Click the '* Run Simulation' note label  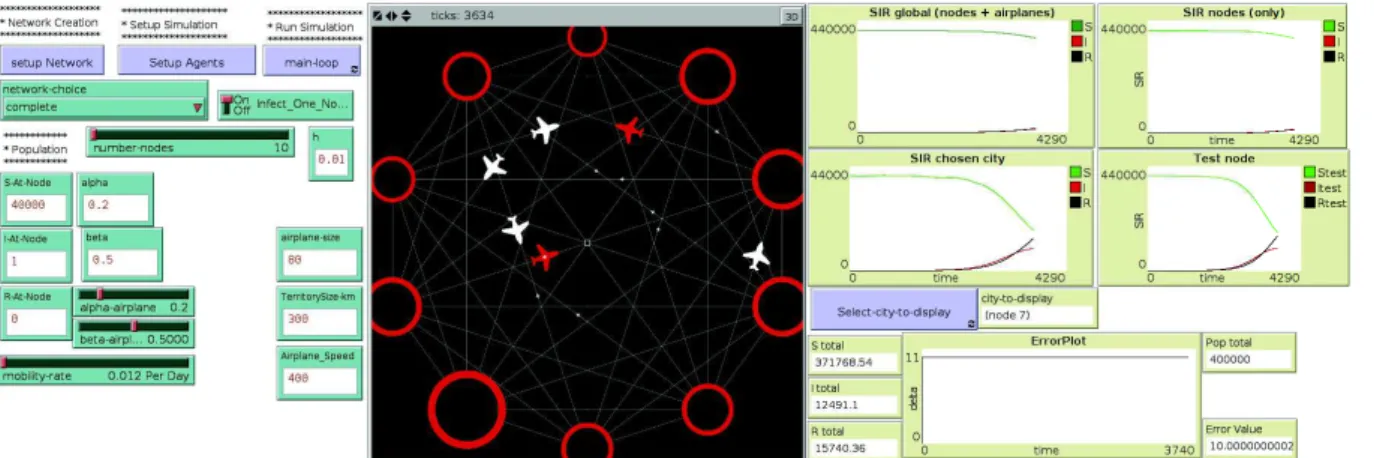[311, 27]
